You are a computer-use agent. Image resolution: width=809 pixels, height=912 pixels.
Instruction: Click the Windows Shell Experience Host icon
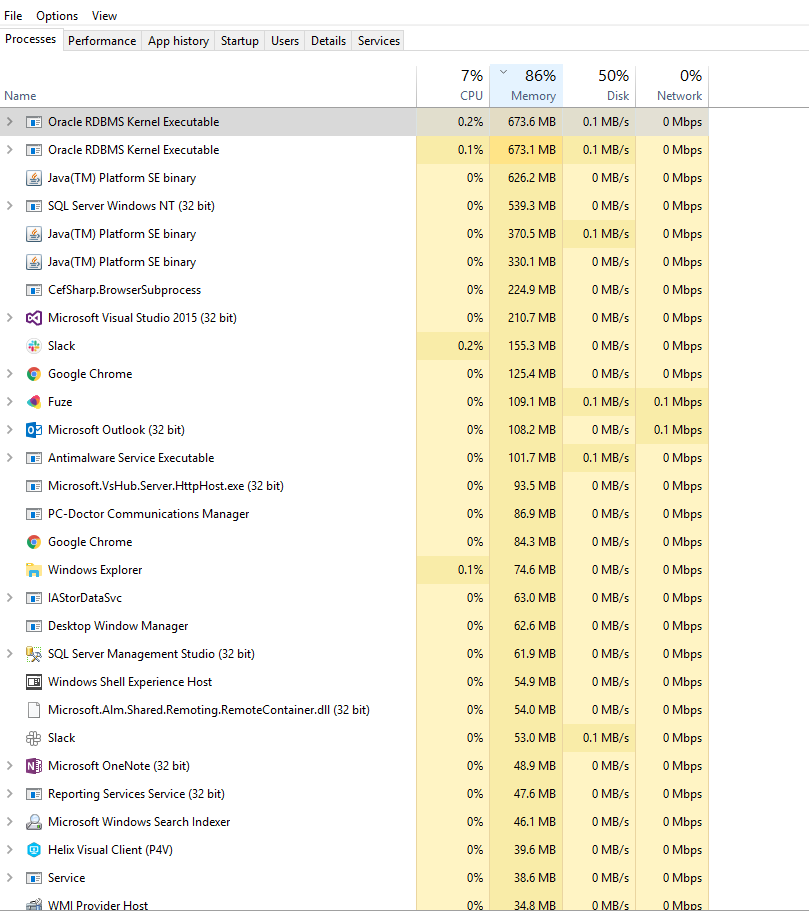[x=34, y=682]
